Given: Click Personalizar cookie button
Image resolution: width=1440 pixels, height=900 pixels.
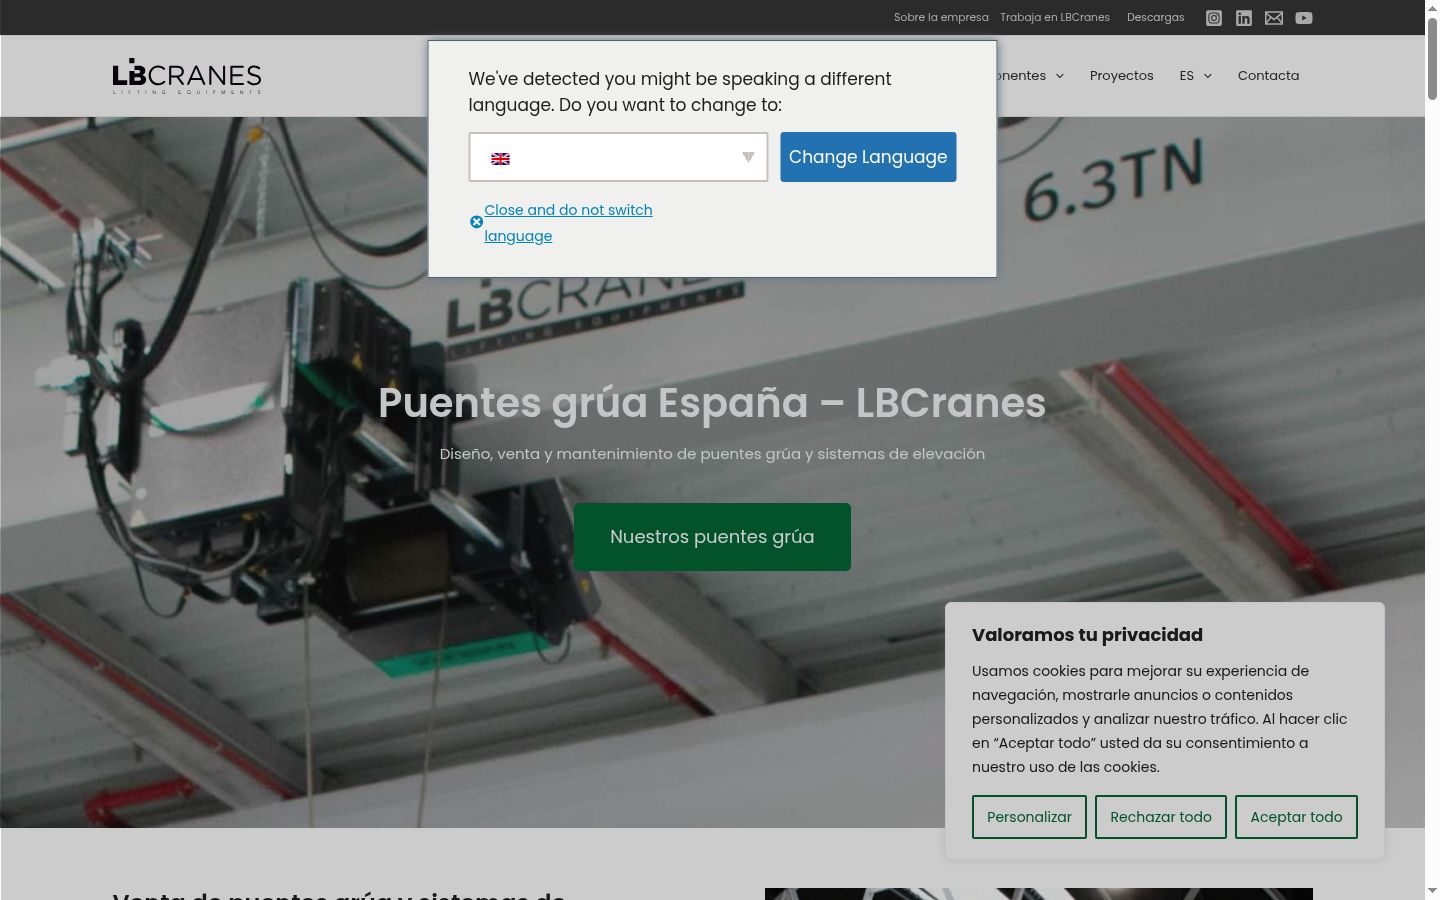Looking at the screenshot, I should click(1029, 817).
